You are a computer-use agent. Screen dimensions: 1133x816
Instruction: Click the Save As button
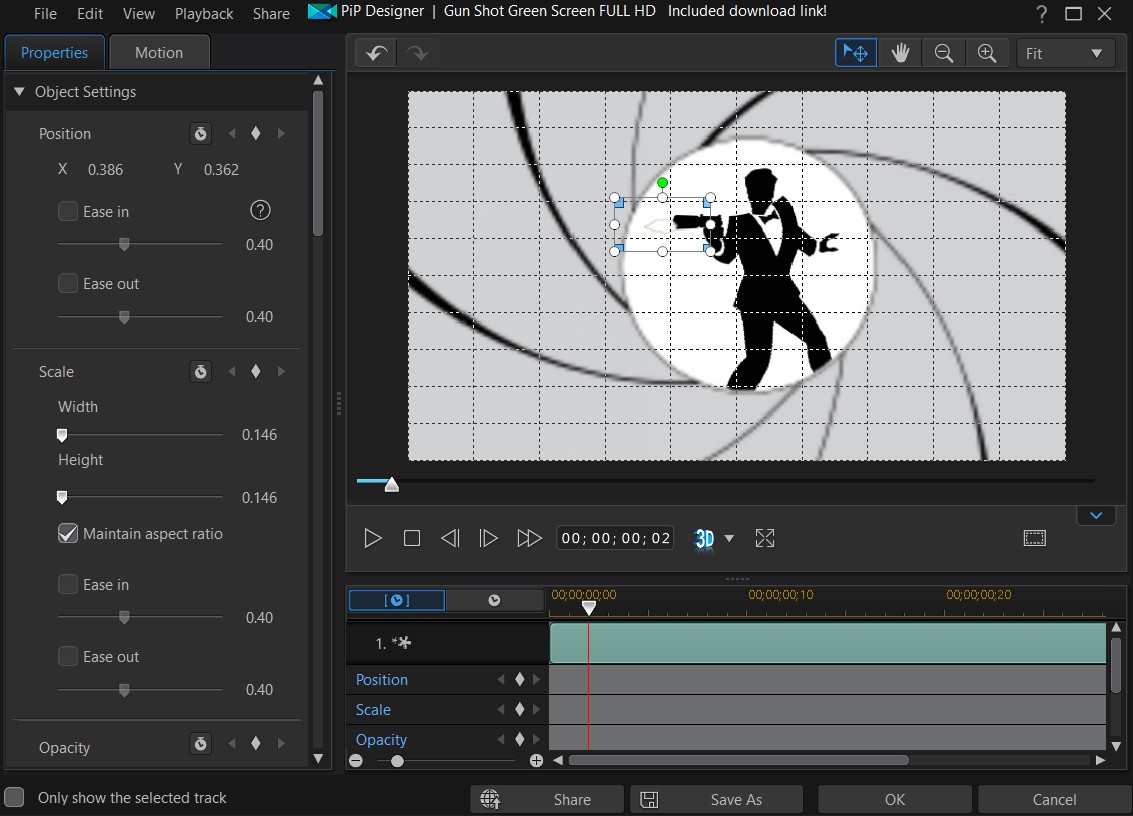tap(717, 799)
